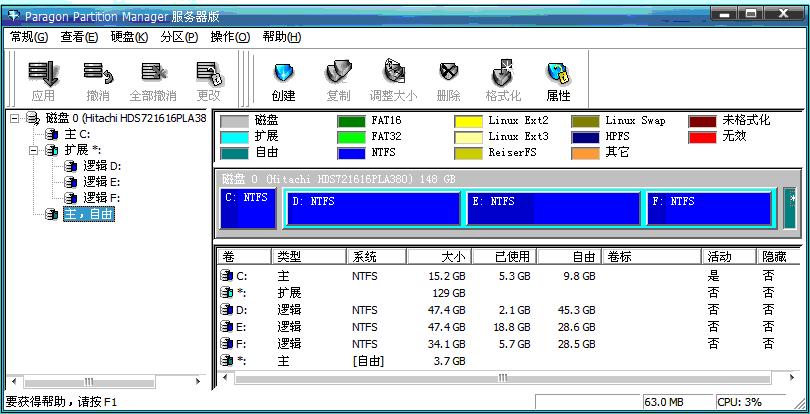Click the volume icon in the C: table row

point(226,277)
